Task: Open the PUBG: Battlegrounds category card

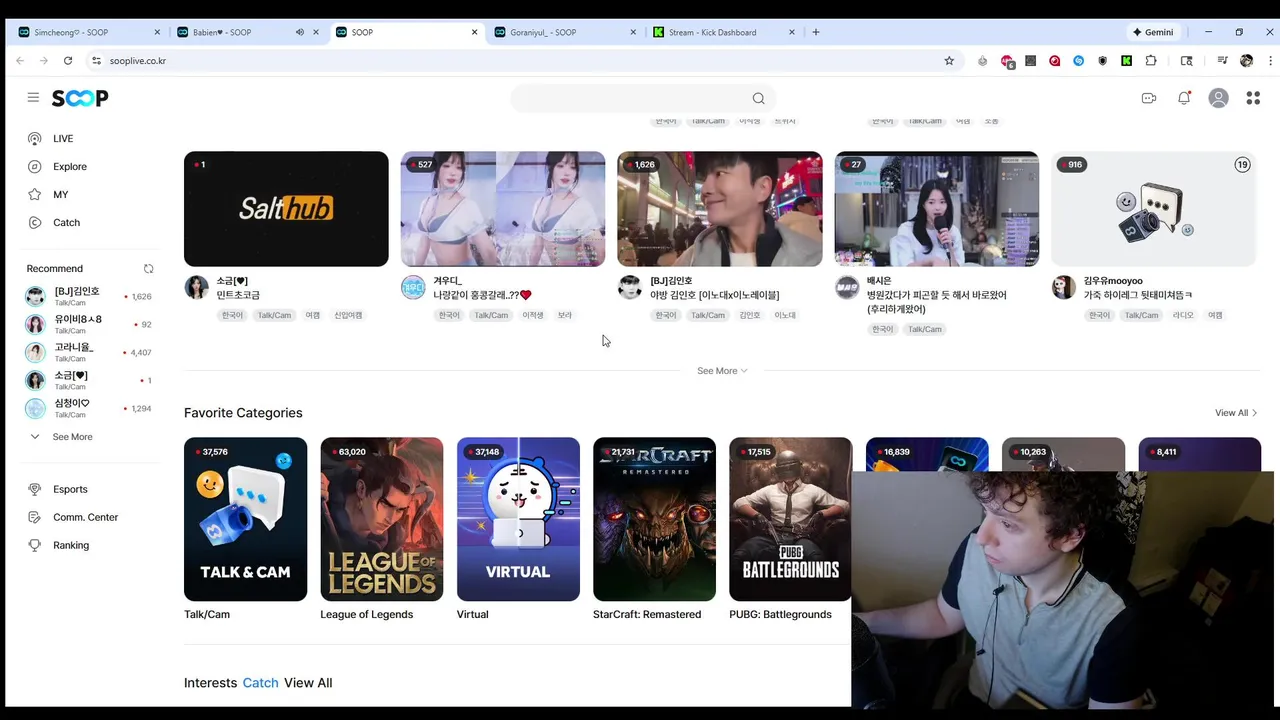Action: (x=790, y=519)
